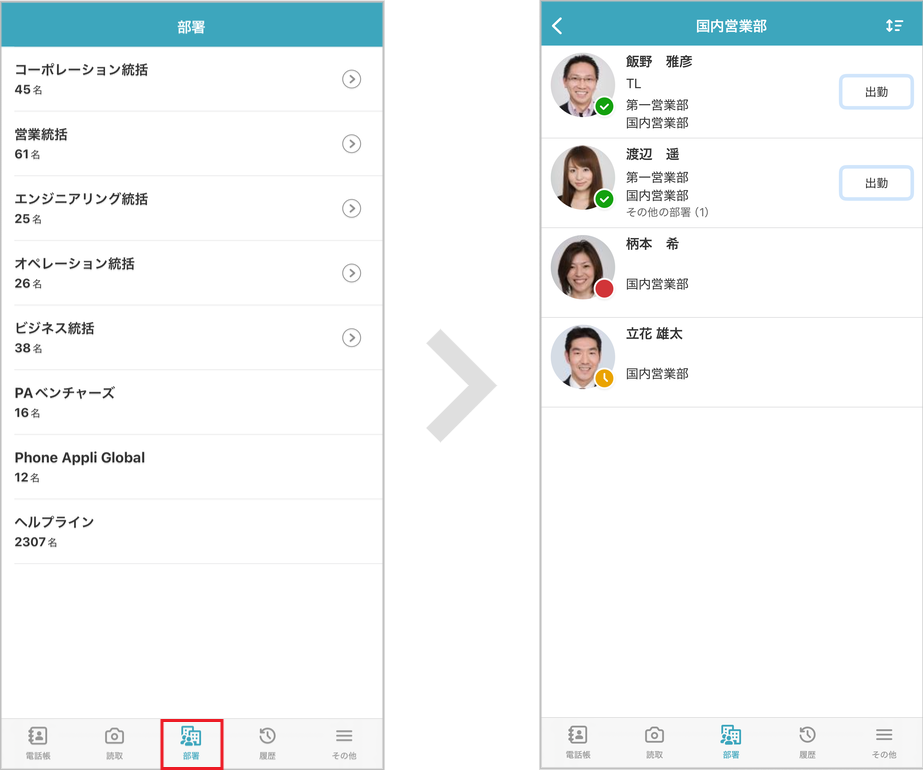
Task: Open 飯野 雅彦's profile photo
Action: click(582, 85)
